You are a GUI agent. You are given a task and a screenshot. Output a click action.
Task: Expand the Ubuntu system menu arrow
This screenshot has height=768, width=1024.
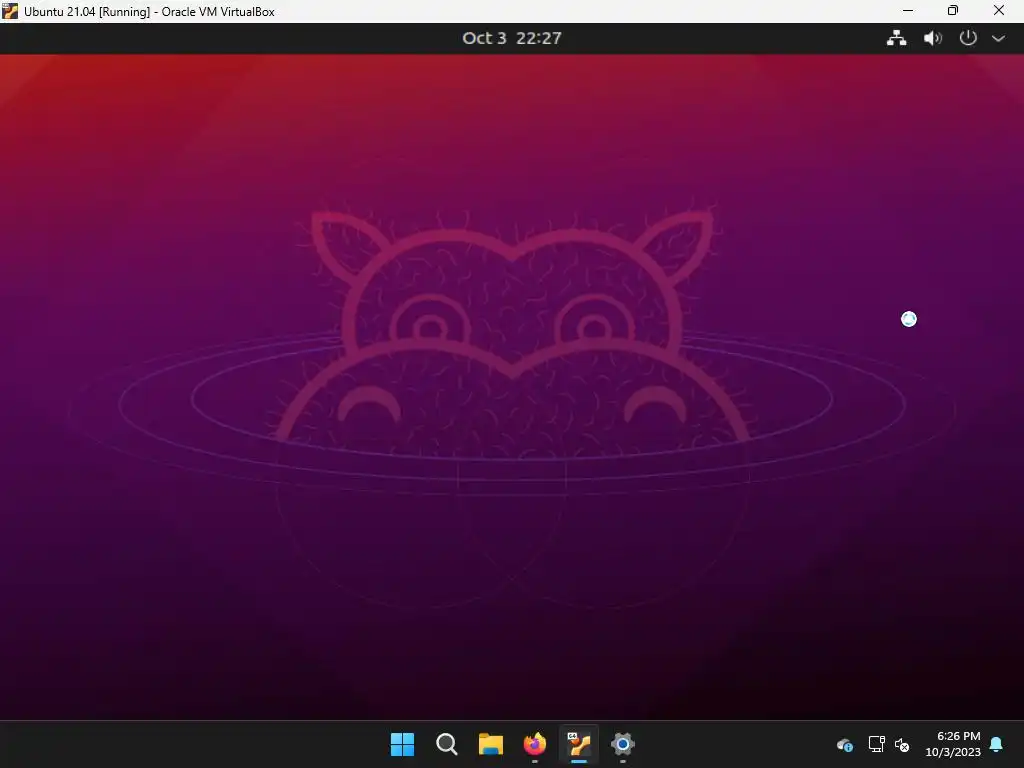point(998,39)
